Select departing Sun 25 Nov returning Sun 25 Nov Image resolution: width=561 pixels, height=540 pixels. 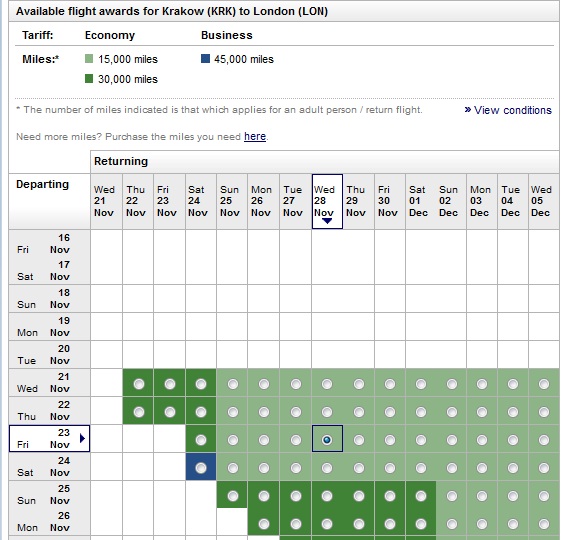(x=233, y=496)
